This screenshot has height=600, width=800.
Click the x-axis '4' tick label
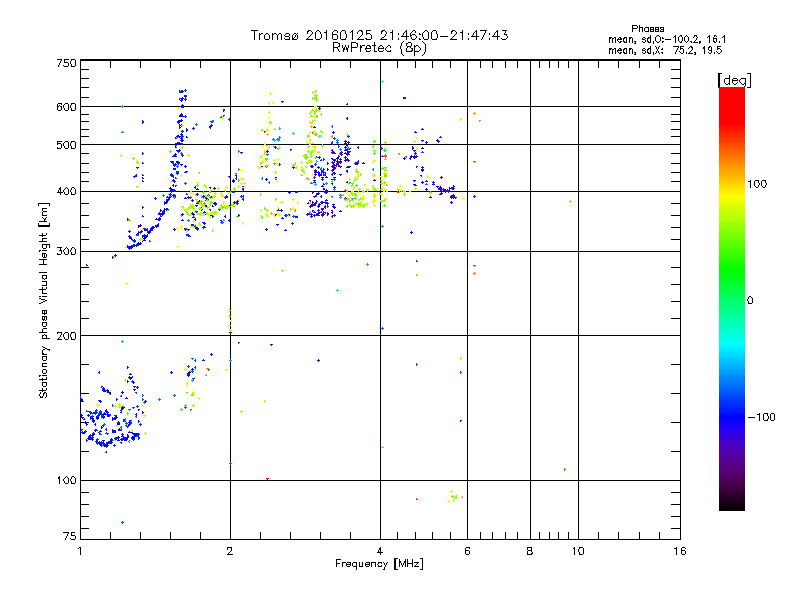tap(380, 551)
